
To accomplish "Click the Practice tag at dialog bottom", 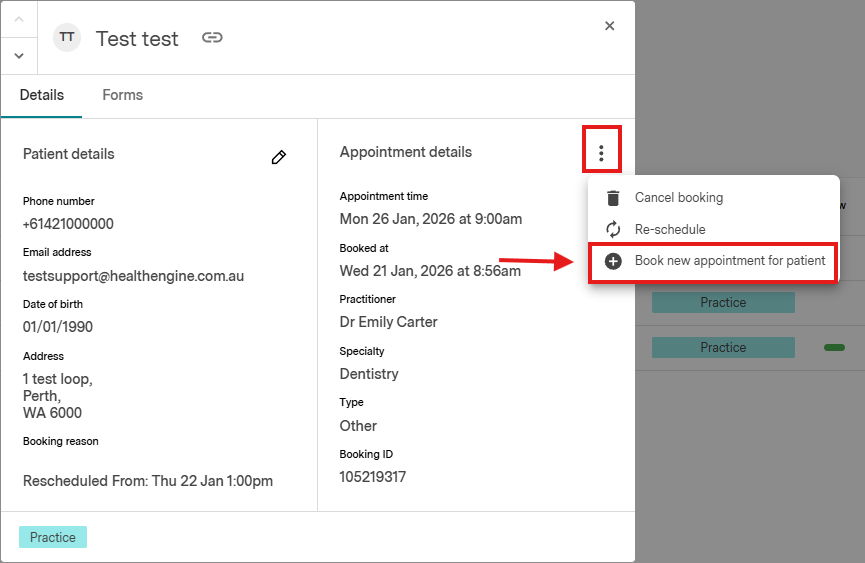I will tap(53, 537).
